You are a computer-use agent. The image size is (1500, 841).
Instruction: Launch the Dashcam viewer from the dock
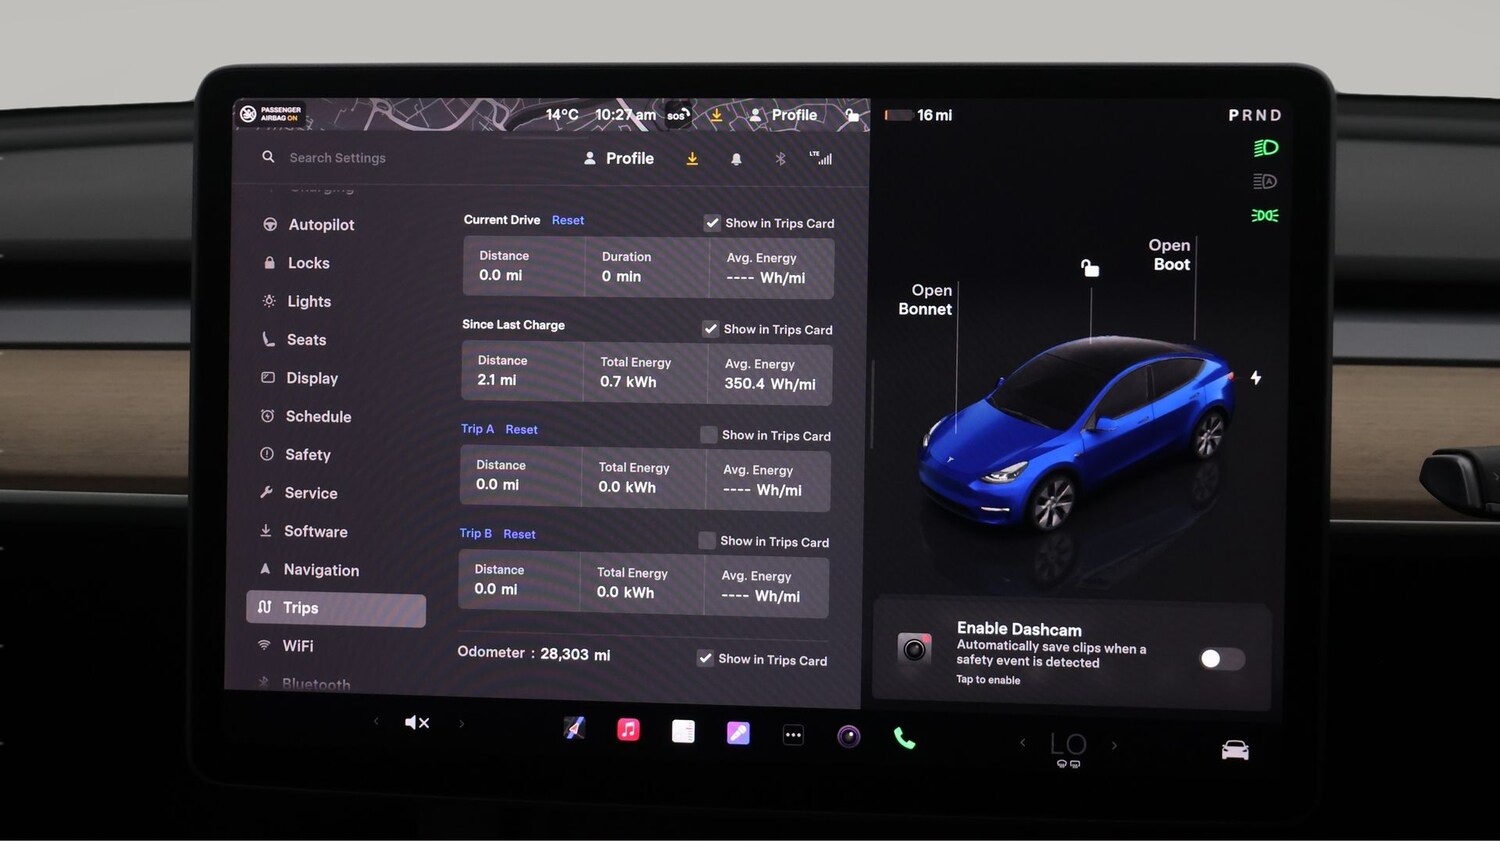pyautogui.click(x=849, y=736)
